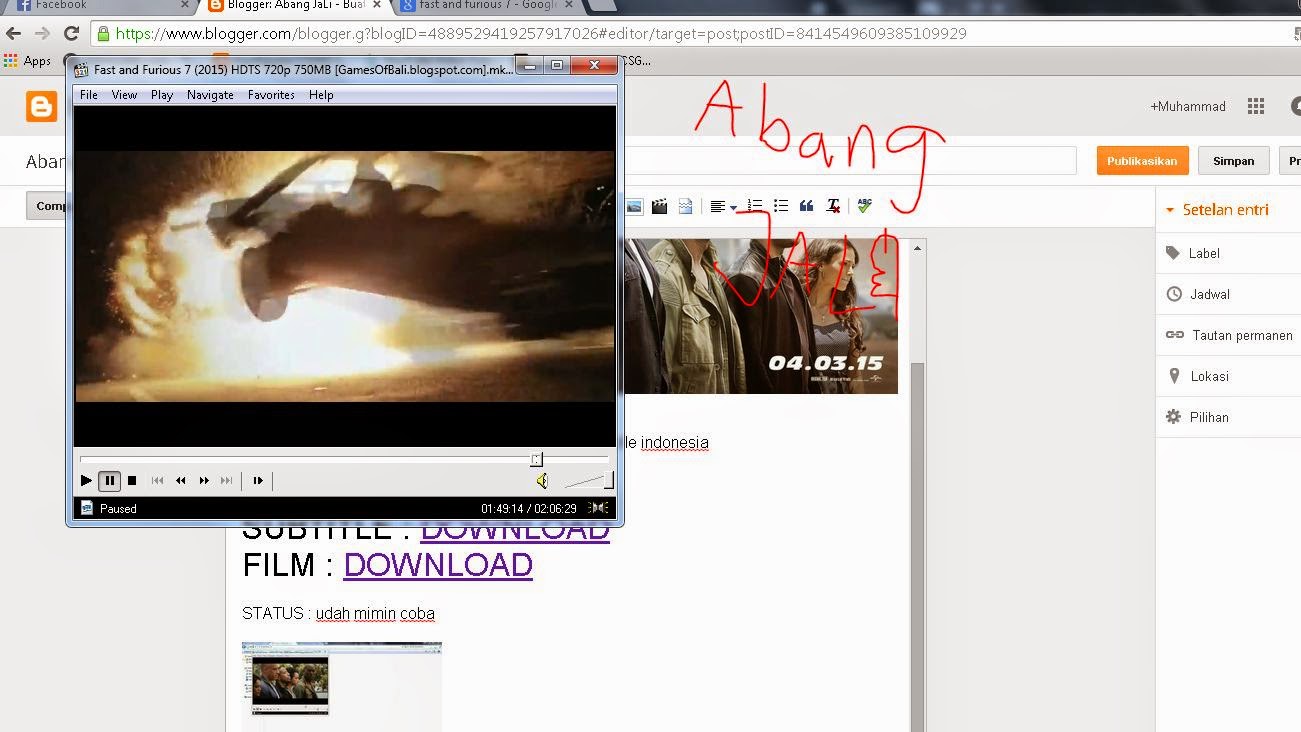Click the insert video clapperboard icon
This screenshot has height=732, width=1301.
(x=659, y=206)
